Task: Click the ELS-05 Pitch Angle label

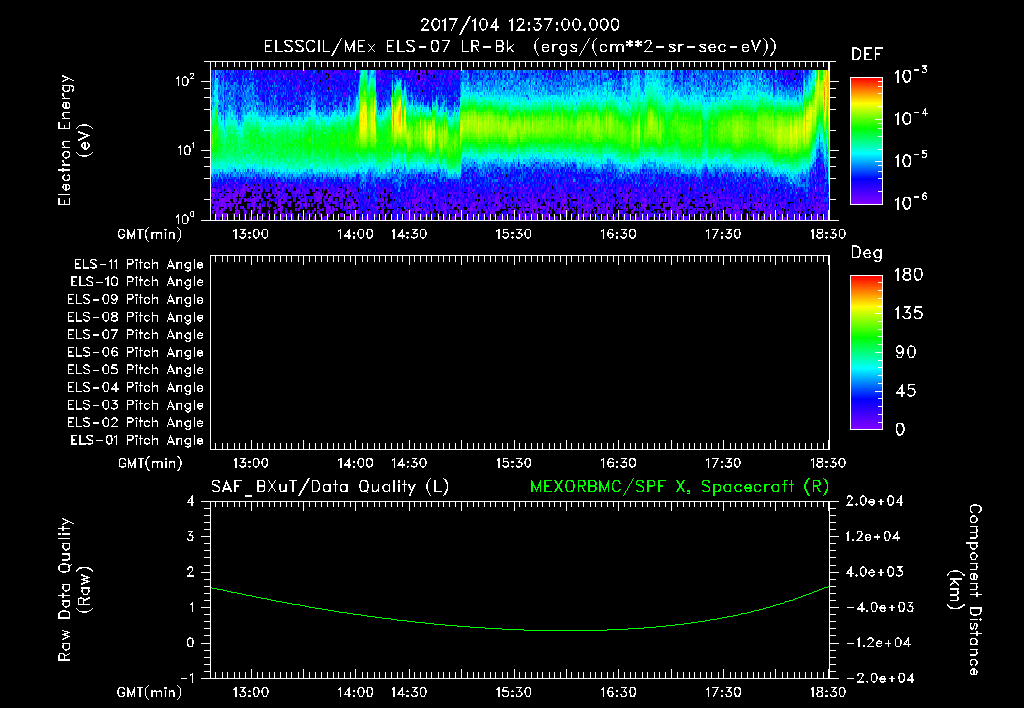Action: click(x=135, y=370)
